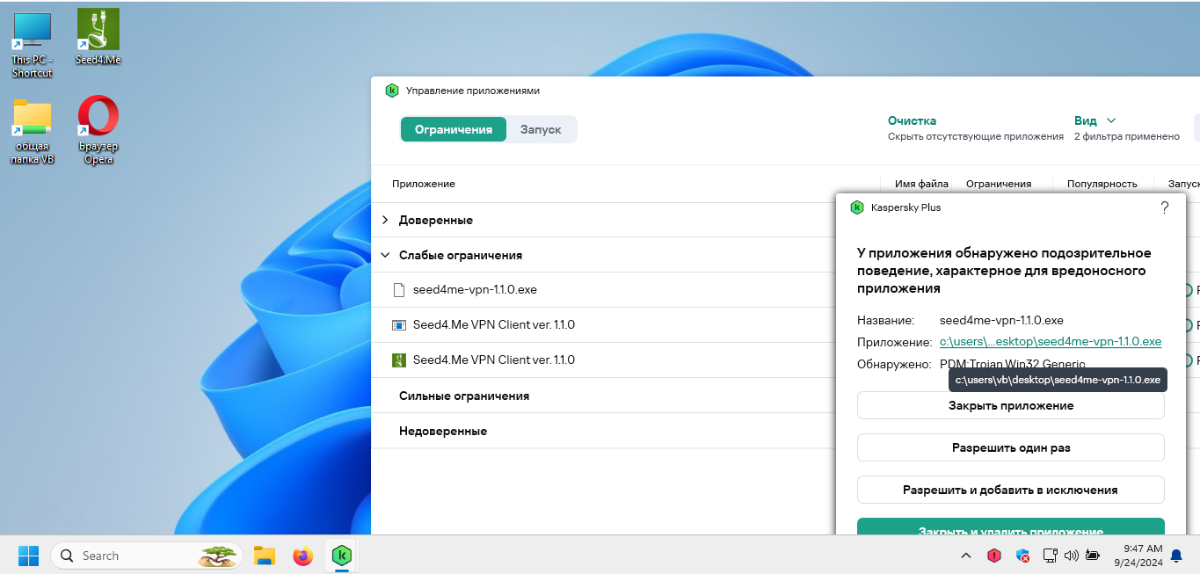Open the This PC shortcut on desktop
The height and width of the screenshot is (574, 1200).
32,45
